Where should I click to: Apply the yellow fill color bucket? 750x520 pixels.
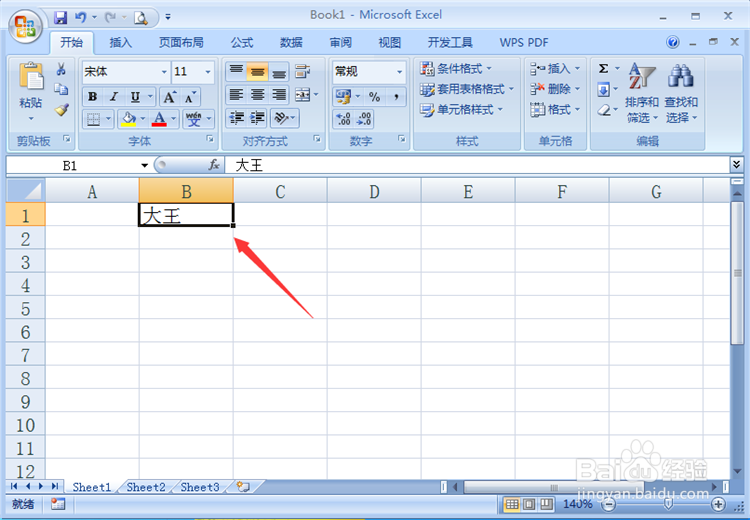pos(128,119)
